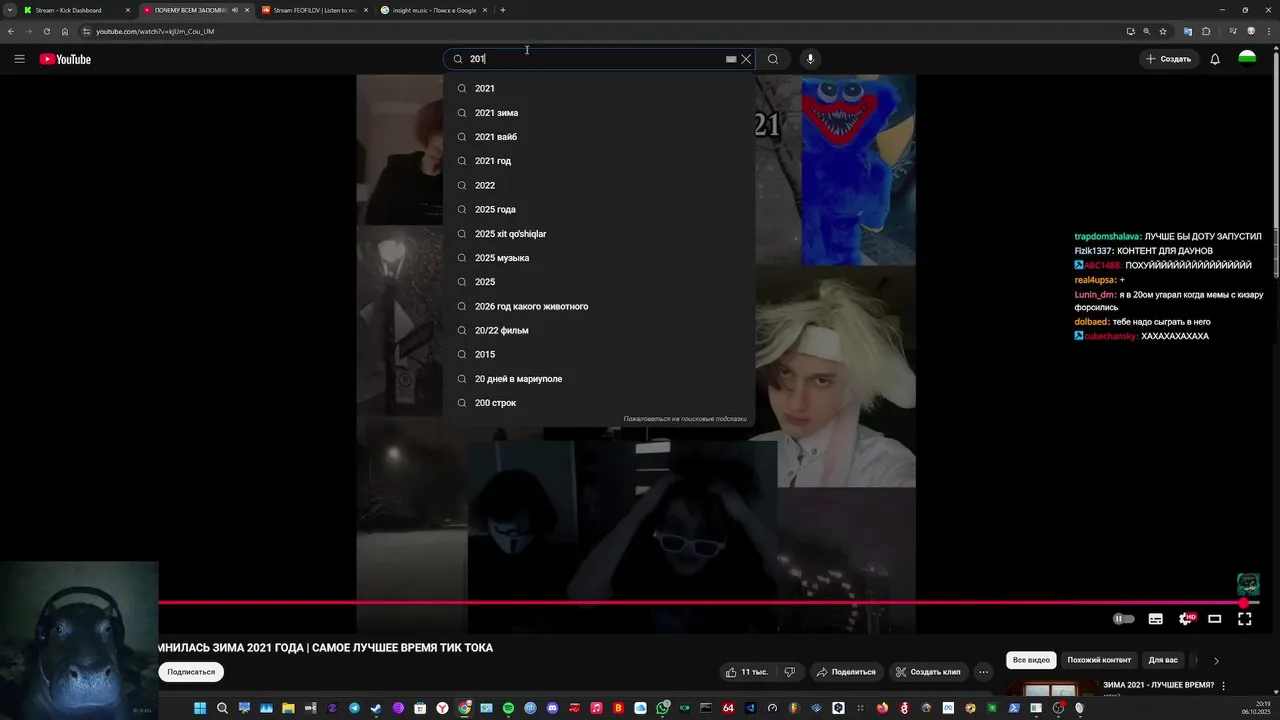1280x720 pixels.
Task: Open the Windows Start menu
Action: coord(200,708)
